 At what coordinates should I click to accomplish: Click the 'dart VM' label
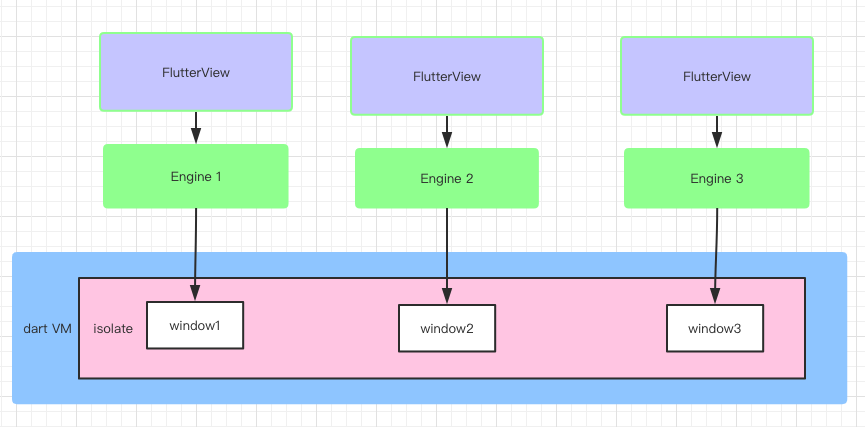point(47,329)
